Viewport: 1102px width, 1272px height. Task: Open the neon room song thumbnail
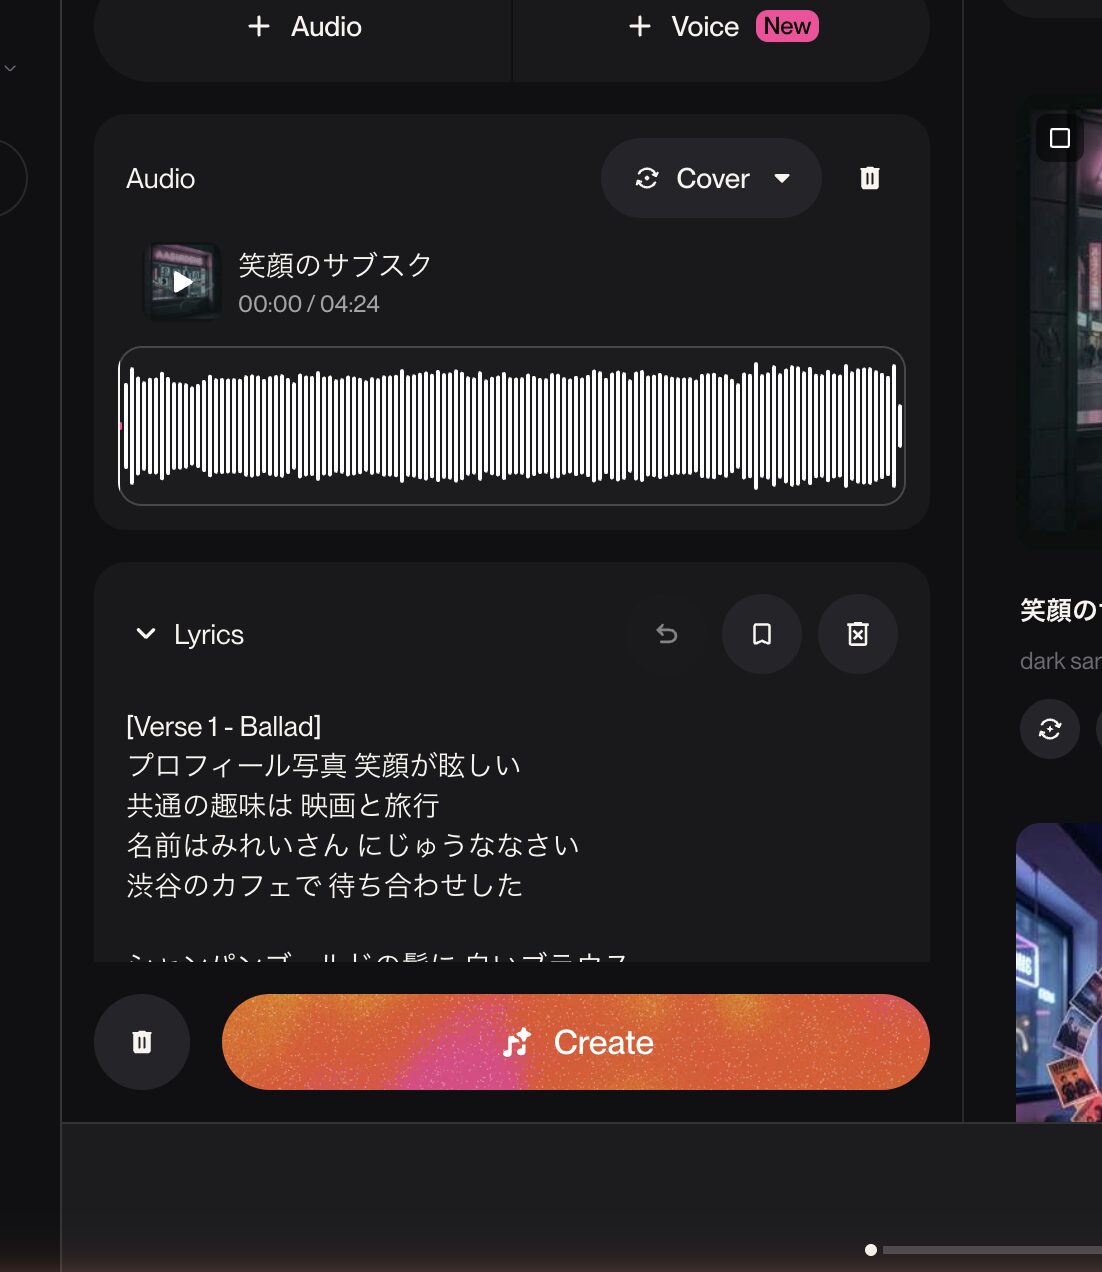1059,972
